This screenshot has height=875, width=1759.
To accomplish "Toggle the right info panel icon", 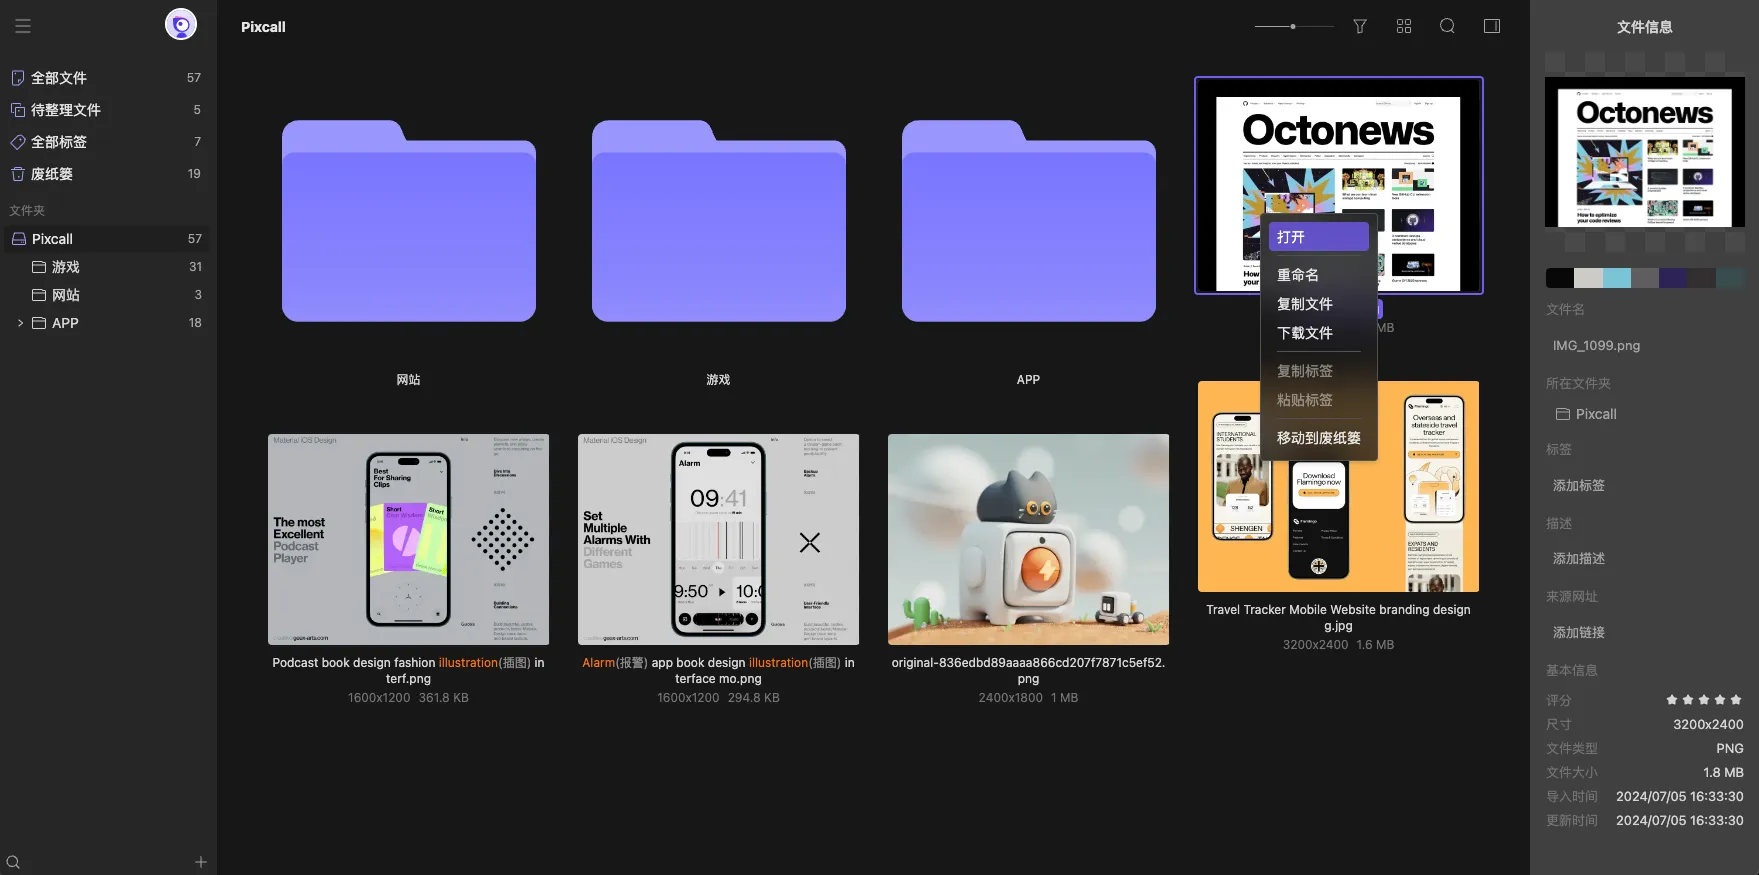I will tap(1492, 26).
